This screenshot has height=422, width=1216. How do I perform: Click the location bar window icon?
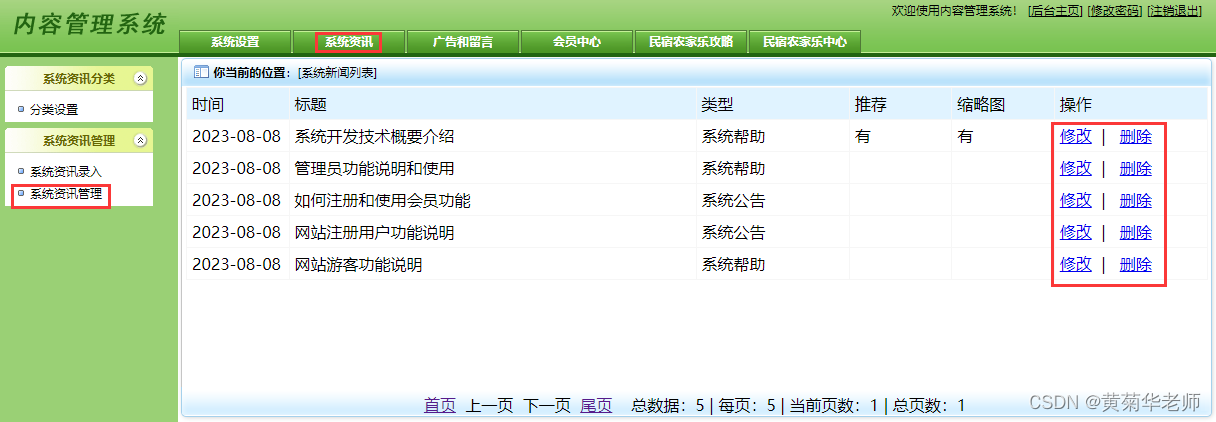pos(200,72)
